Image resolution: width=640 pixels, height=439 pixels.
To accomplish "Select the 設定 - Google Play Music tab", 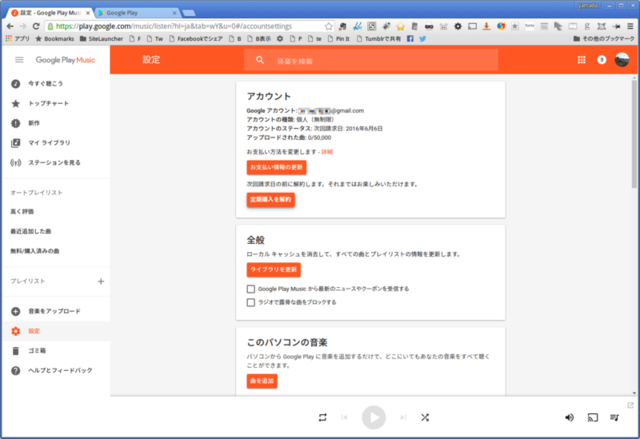I will (x=50, y=13).
